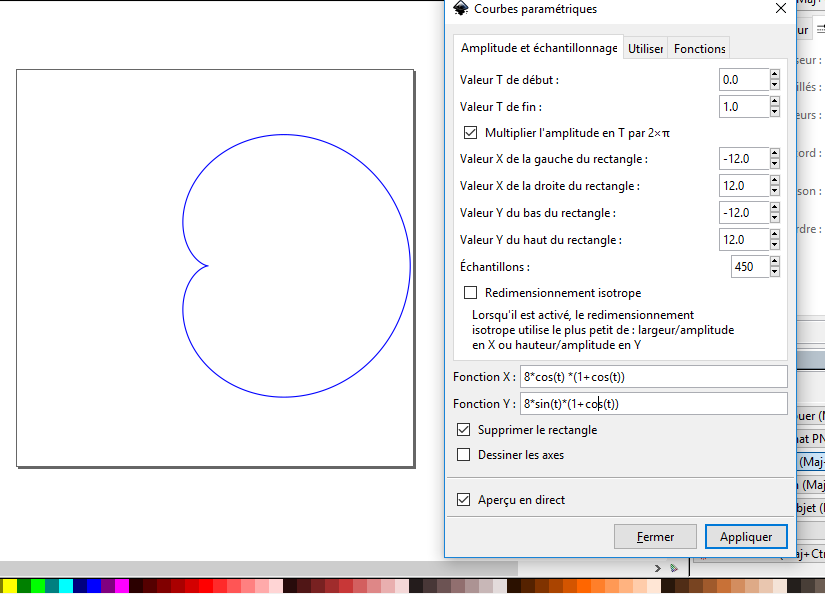Focus the X gauche du rectangle field
Image resolution: width=825 pixels, height=594 pixels.
[744, 159]
